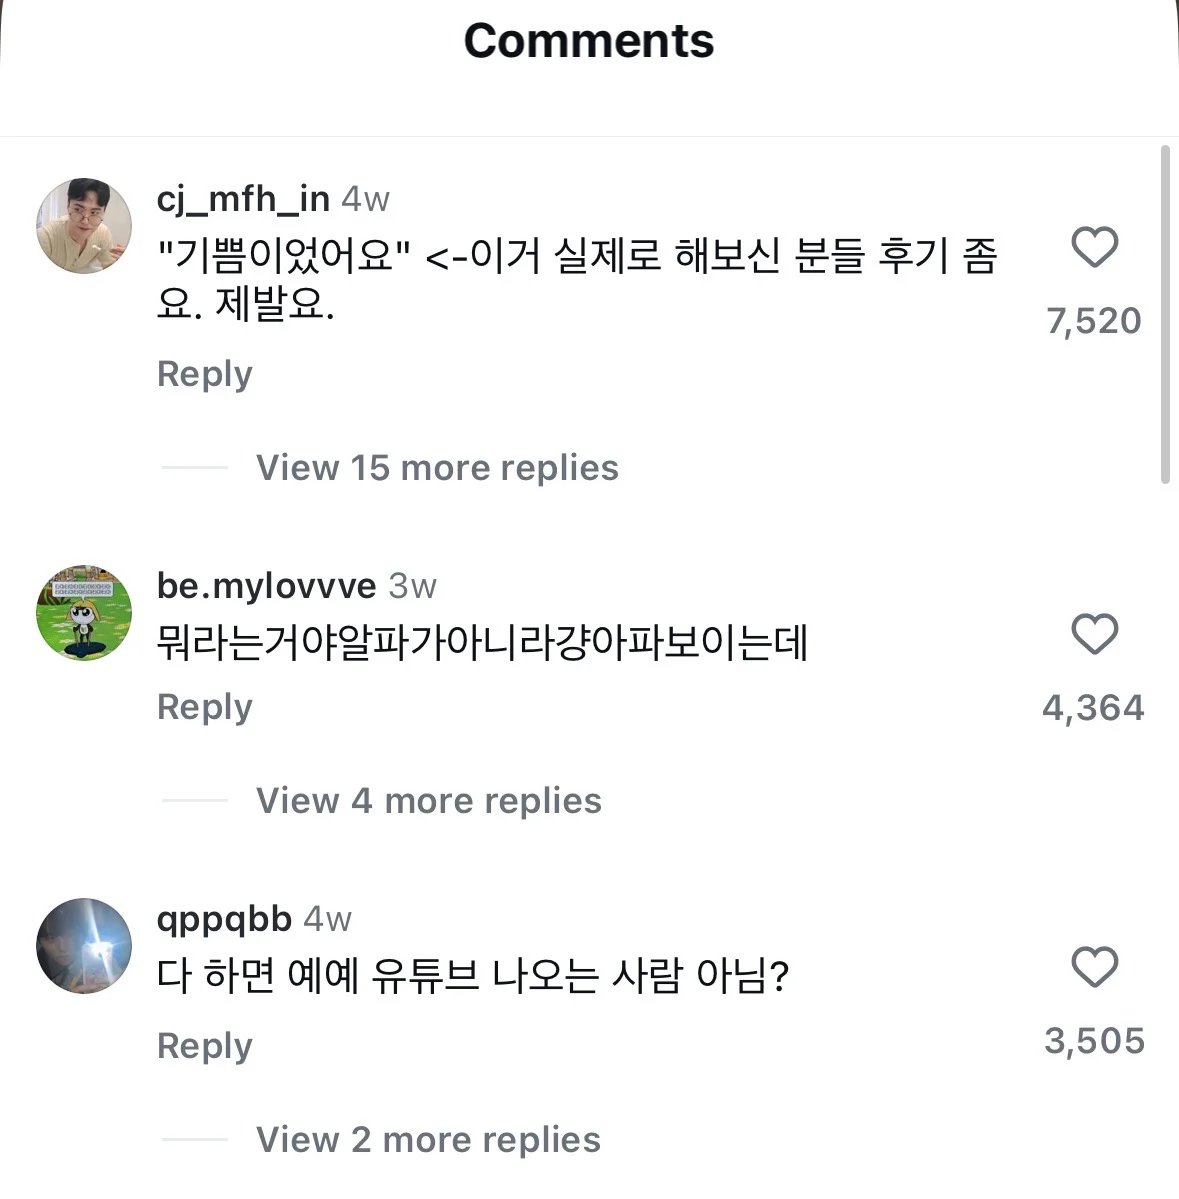Click the comments scrollbar handle

click(x=1165, y=314)
